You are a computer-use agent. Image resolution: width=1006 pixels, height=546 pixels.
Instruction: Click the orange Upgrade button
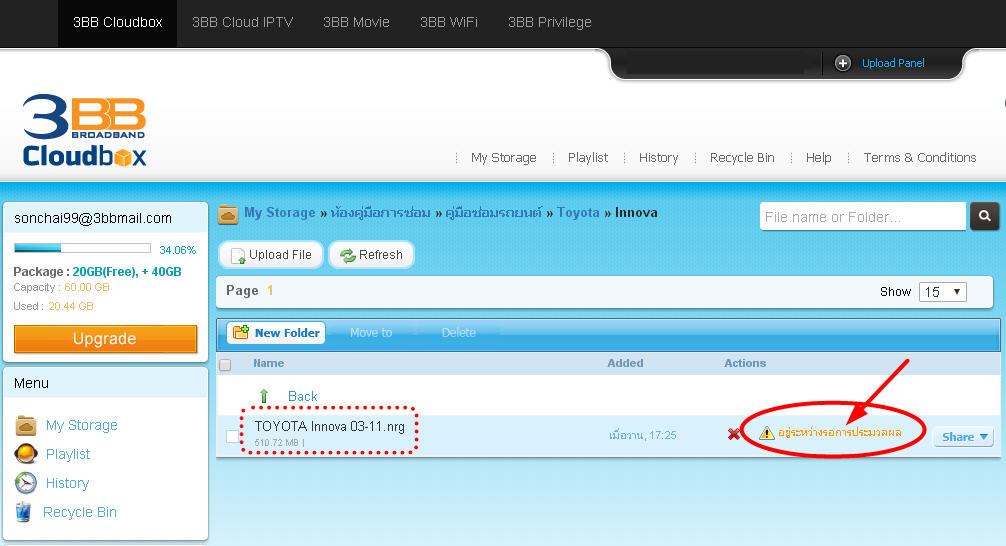pyautogui.click(x=105, y=338)
